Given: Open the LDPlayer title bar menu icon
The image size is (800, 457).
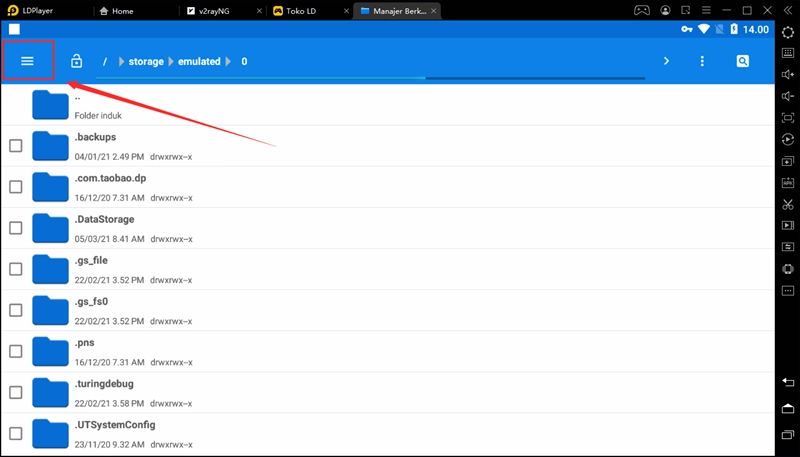Looking at the screenshot, I should point(706,10).
